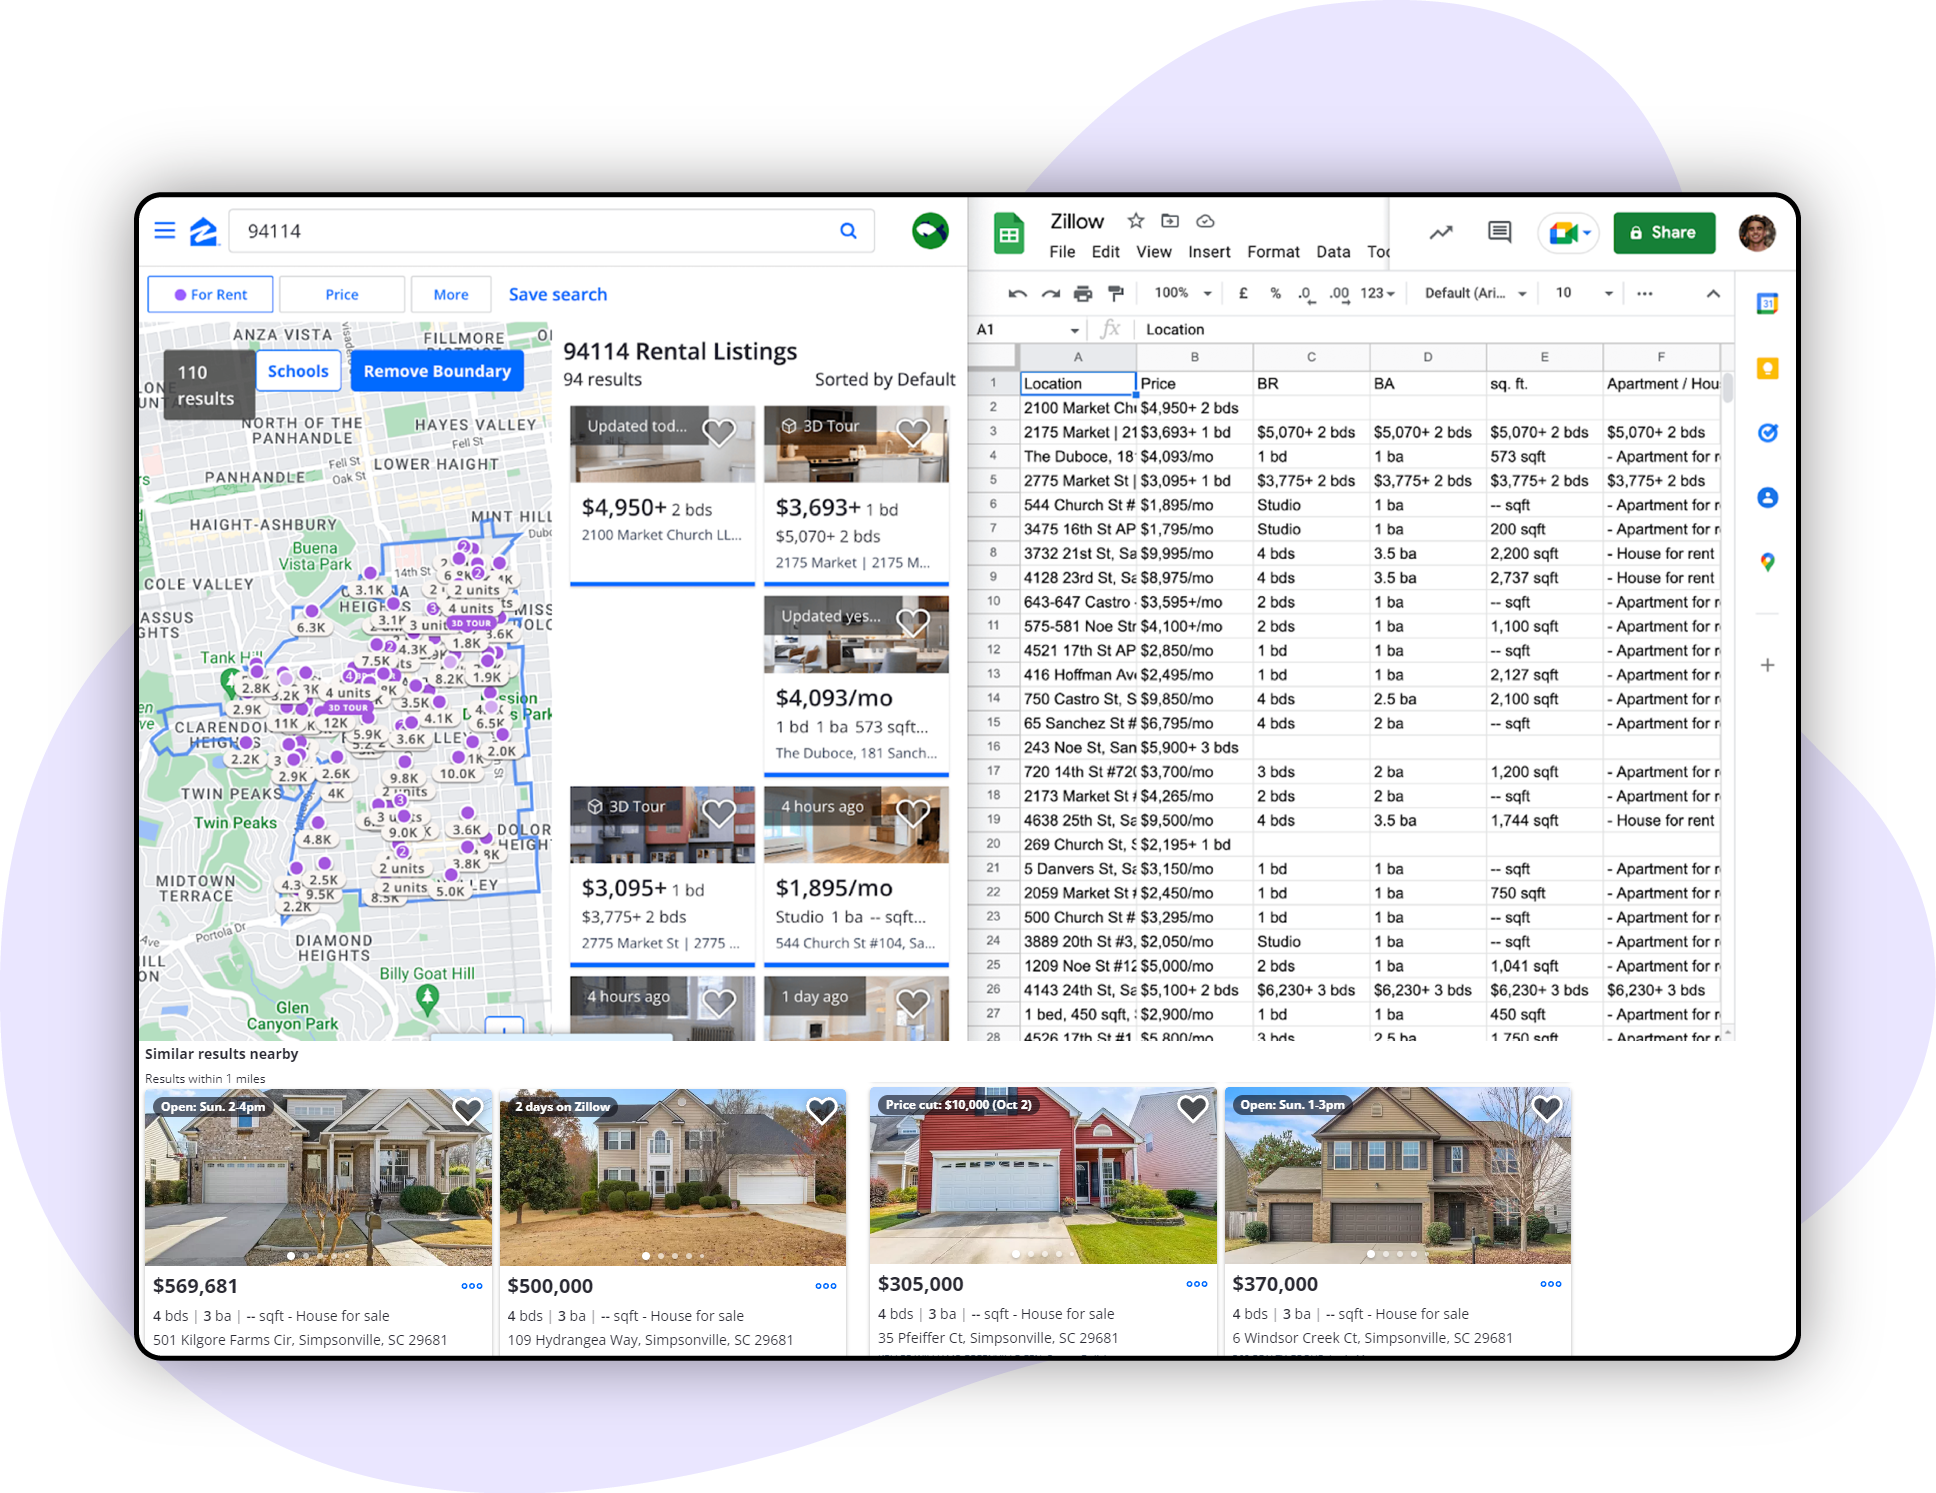Save the $500,000 house with heart

[x=821, y=1109]
